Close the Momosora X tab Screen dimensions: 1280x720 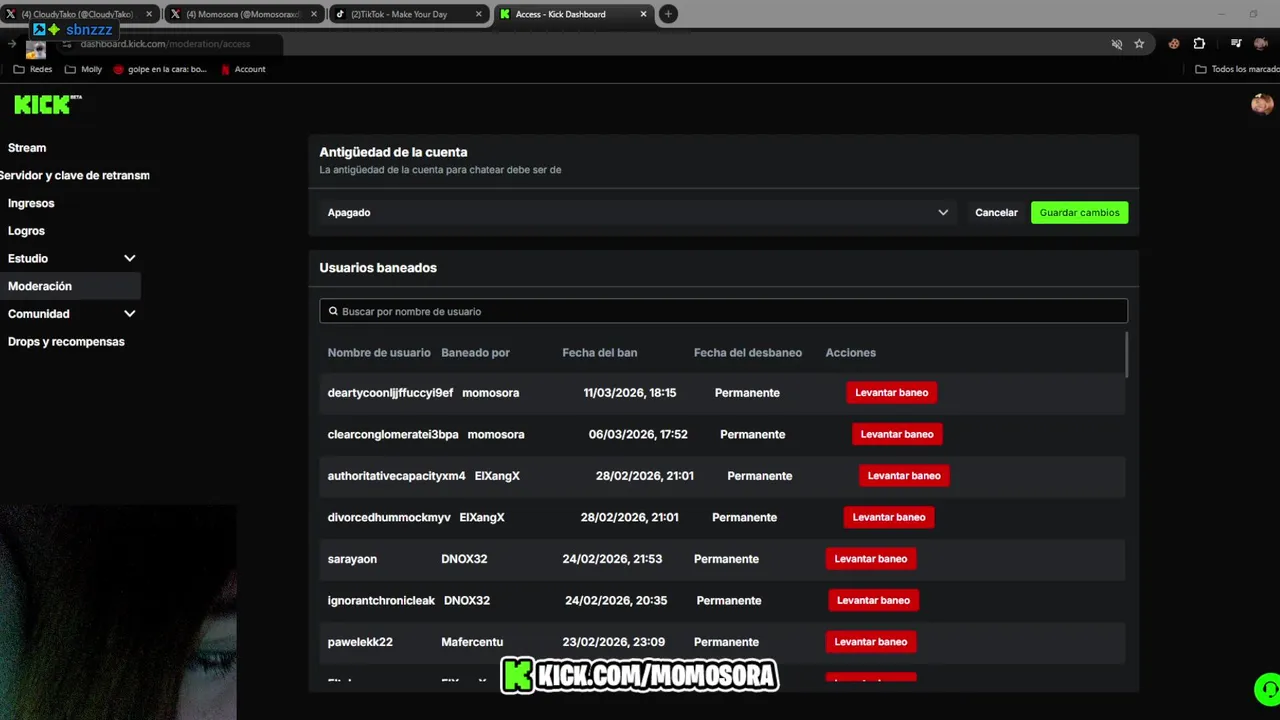click(314, 14)
